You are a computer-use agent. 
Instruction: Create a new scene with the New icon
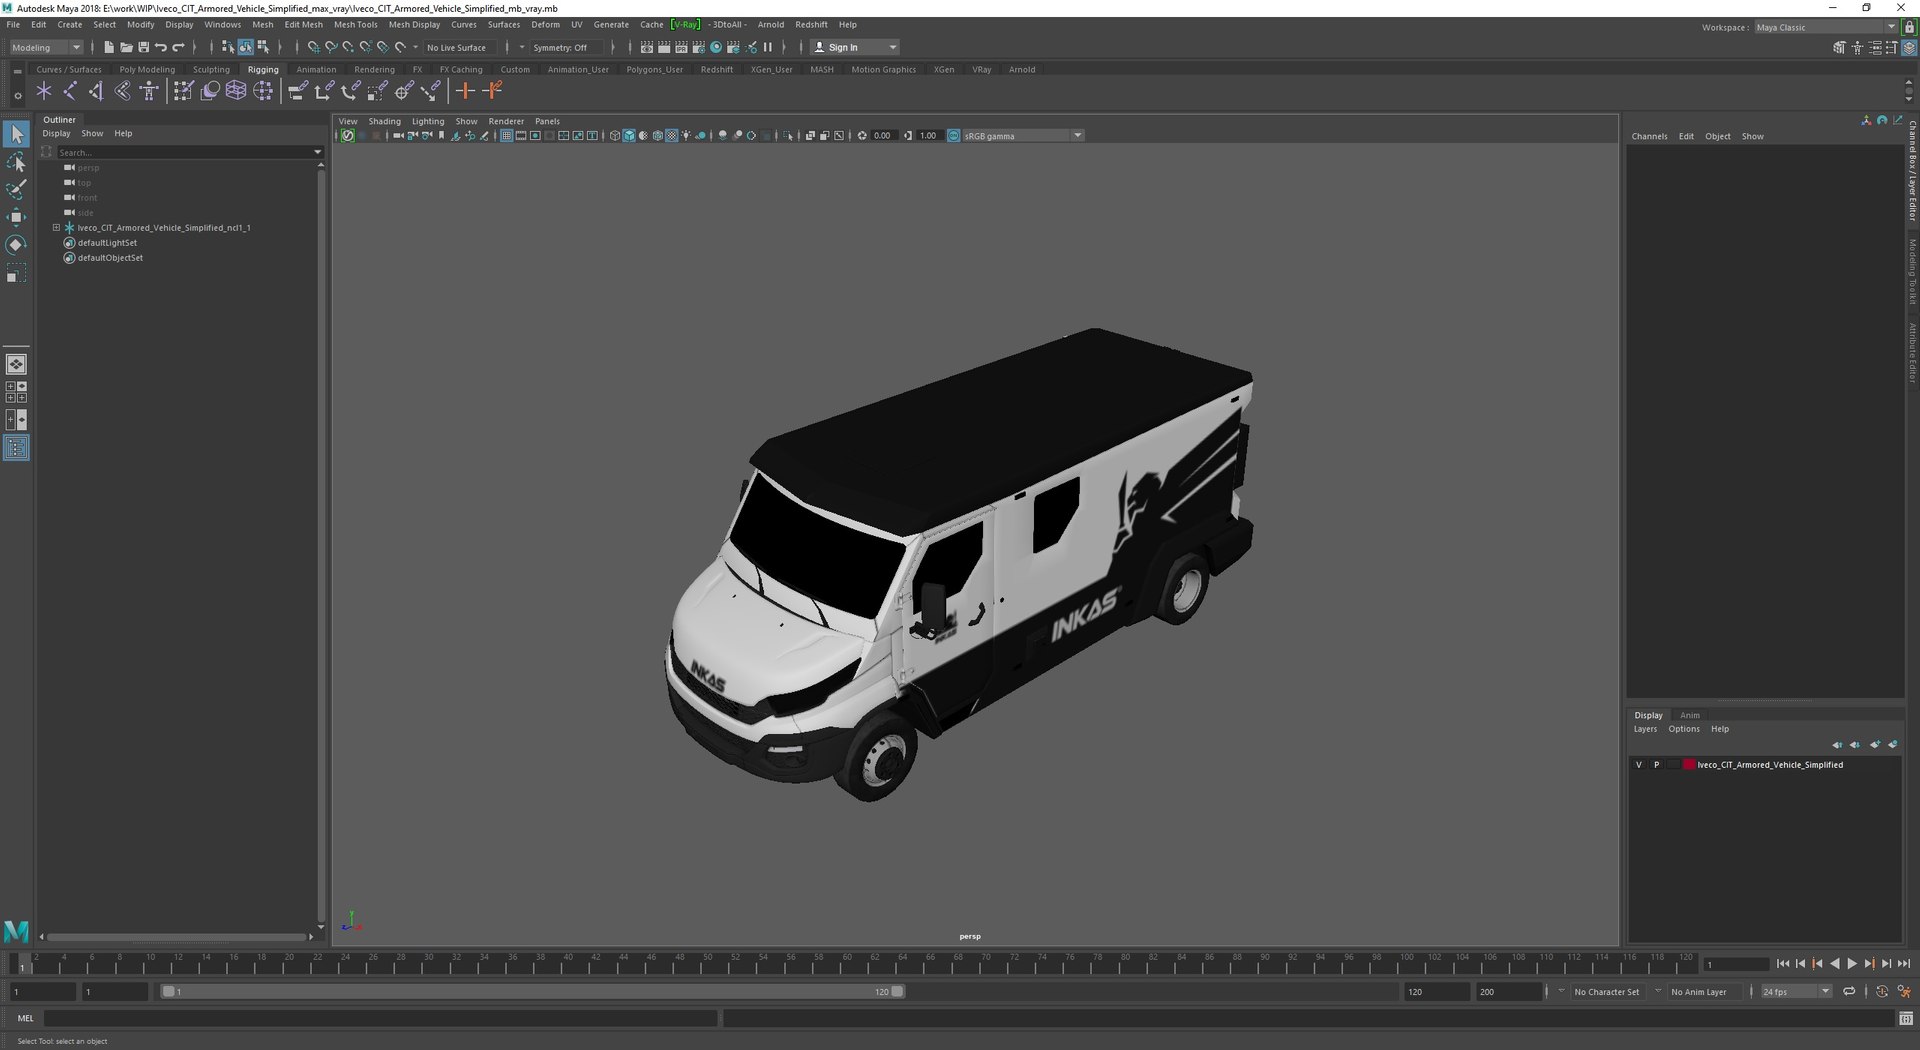point(109,47)
